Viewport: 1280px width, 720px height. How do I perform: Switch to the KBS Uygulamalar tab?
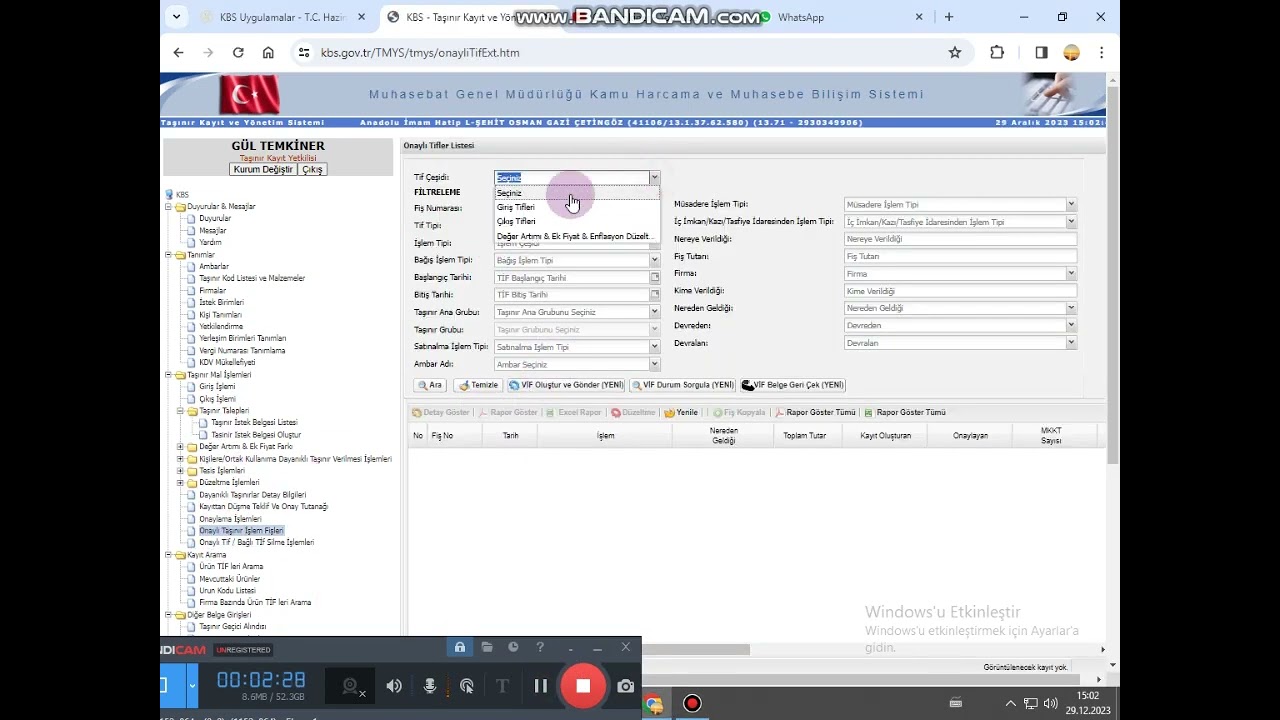click(284, 17)
